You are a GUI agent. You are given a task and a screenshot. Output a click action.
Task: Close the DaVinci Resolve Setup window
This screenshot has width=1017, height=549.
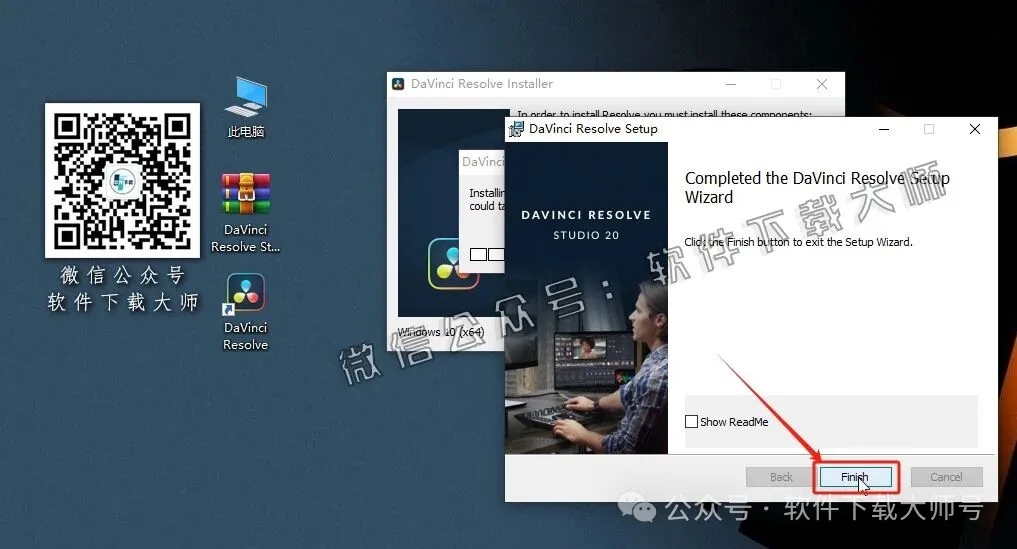(975, 129)
